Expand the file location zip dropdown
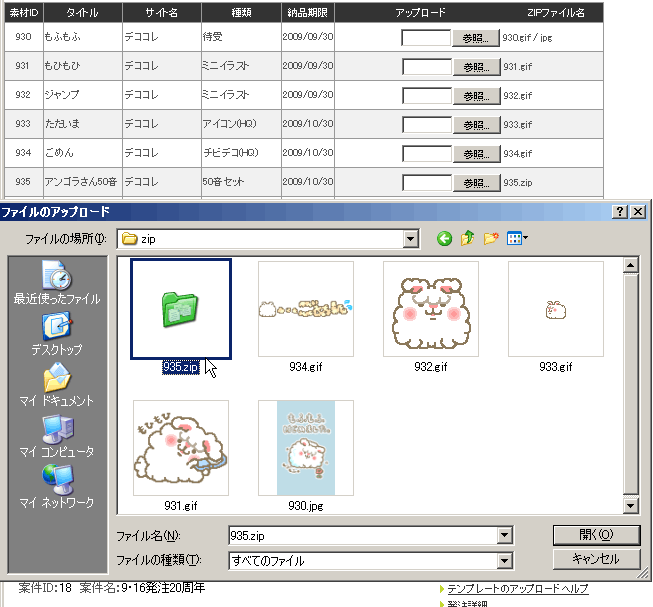 (x=410, y=239)
